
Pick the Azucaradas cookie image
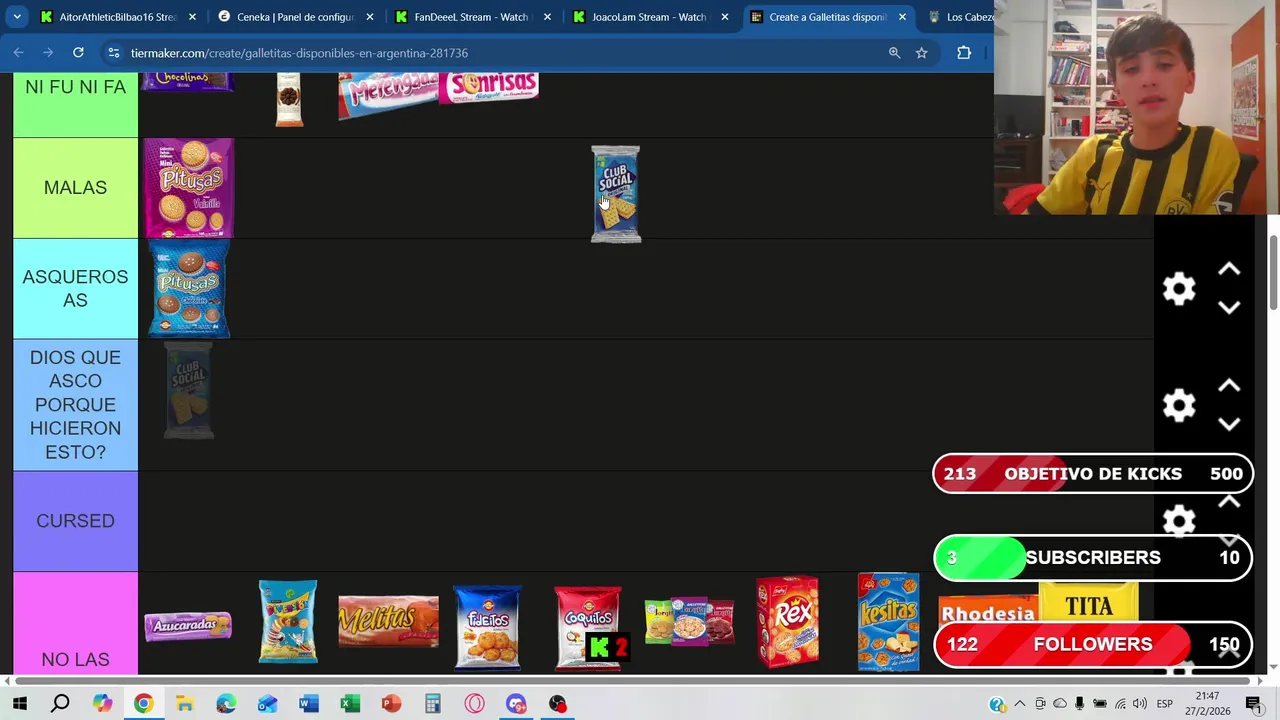[x=188, y=626]
